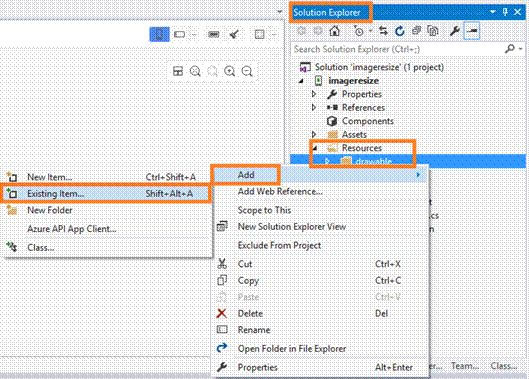Switch to the Team... bottom tab
This screenshot has width=529, height=379.
point(465,366)
